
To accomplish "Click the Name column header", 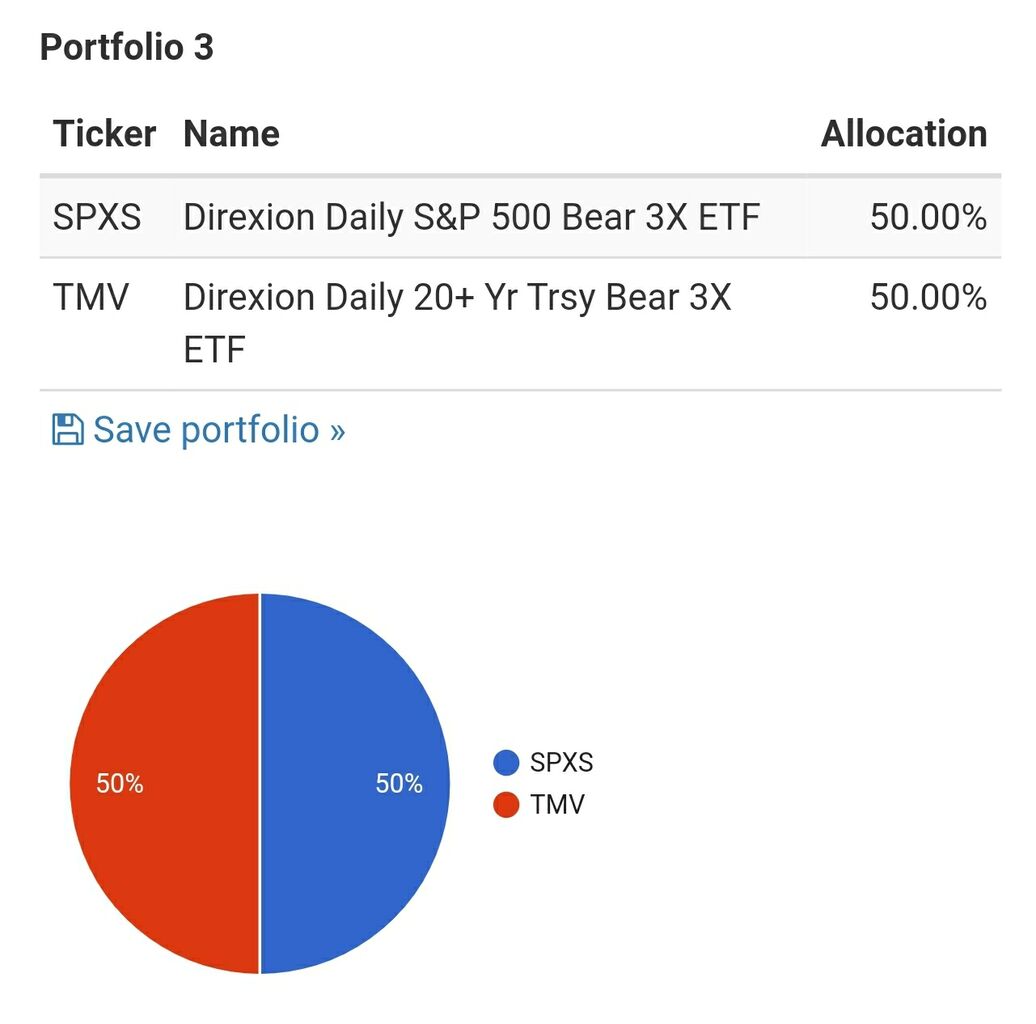I will click(231, 134).
